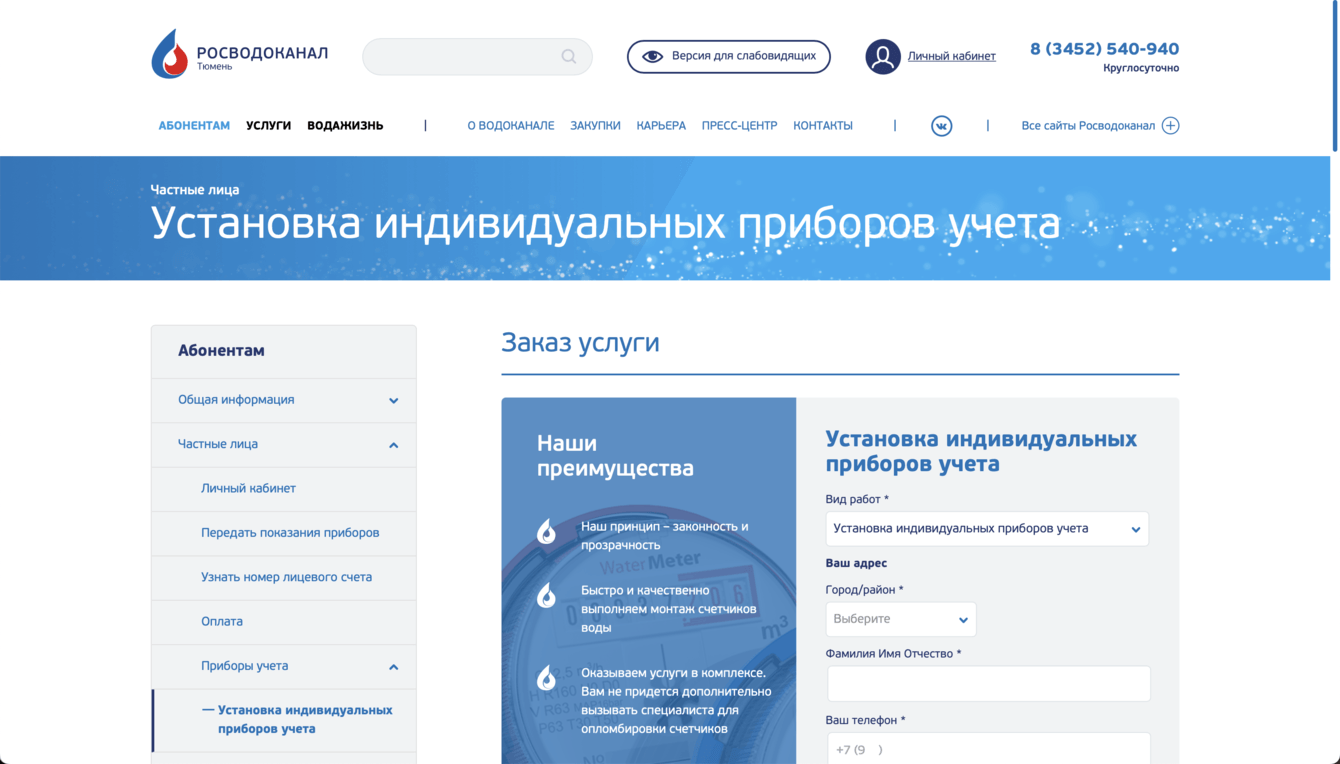Click the page vertical scrollbar
This screenshot has height=764, width=1340.
click(x=1335, y=76)
